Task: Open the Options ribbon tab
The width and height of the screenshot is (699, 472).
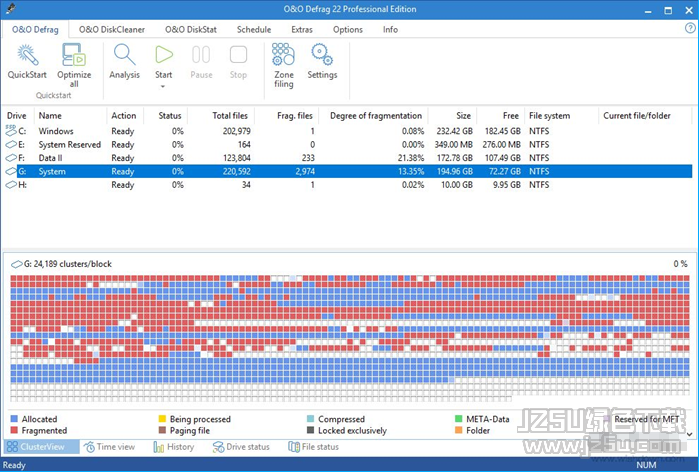Action: (x=348, y=29)
